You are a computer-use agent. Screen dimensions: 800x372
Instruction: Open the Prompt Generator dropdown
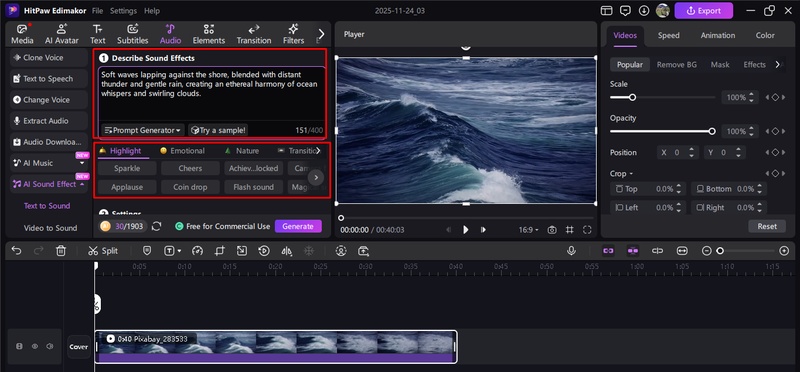[x=142, y=130]
